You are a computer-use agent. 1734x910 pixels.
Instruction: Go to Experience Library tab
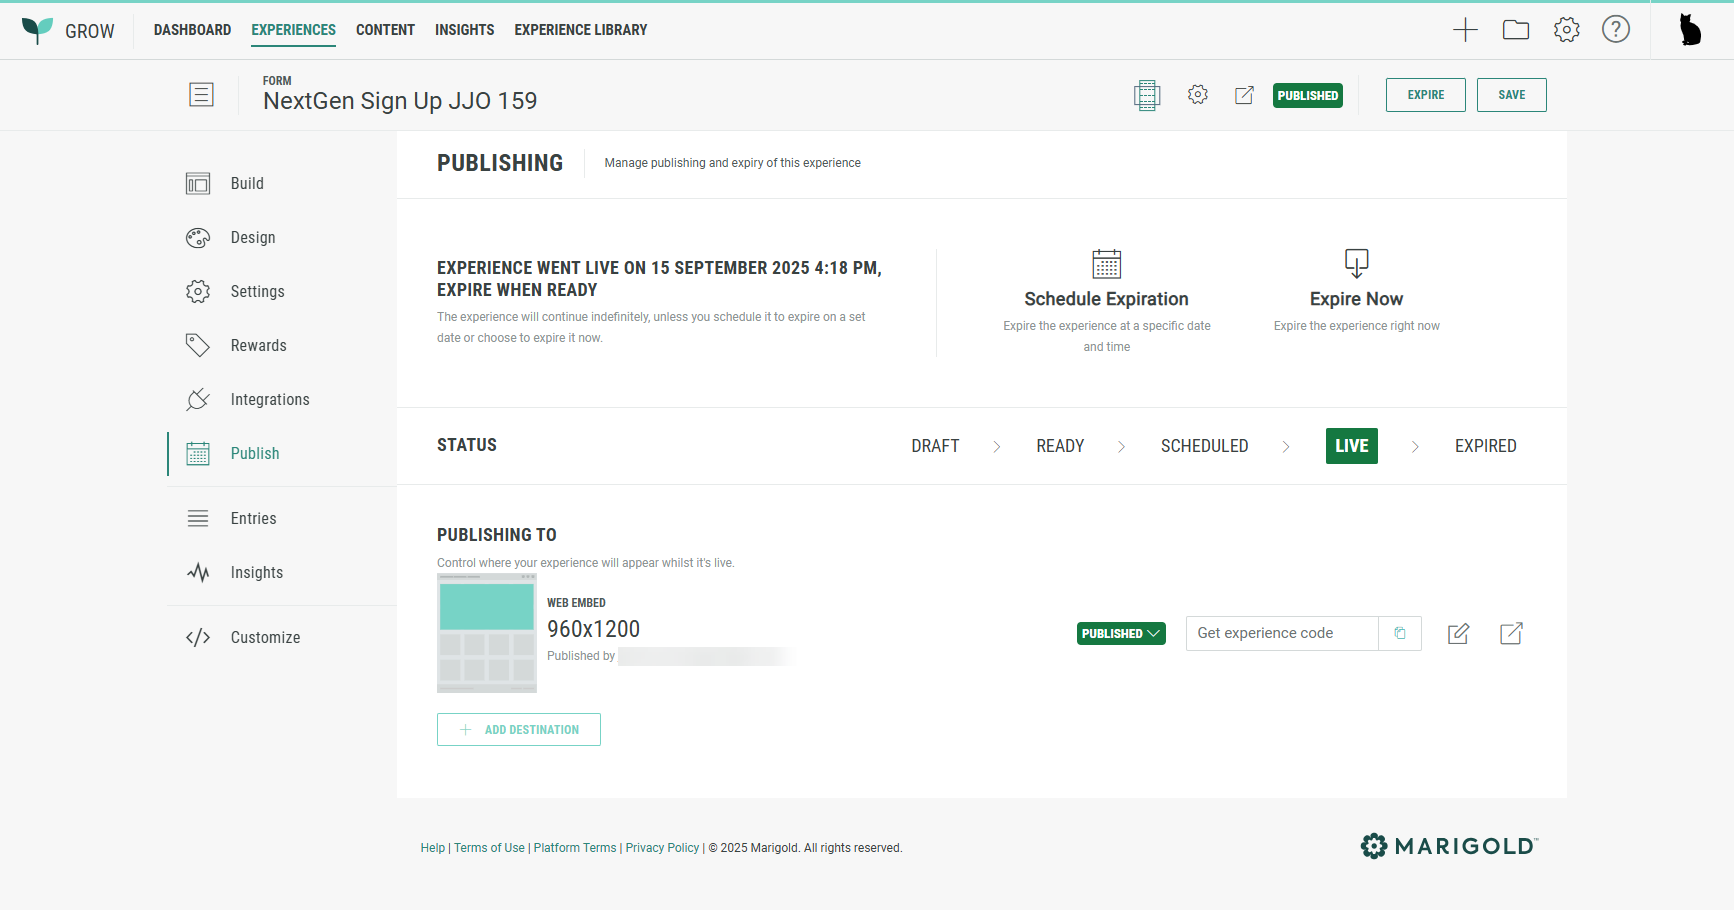pyautogui.click(x=580, y=30)
